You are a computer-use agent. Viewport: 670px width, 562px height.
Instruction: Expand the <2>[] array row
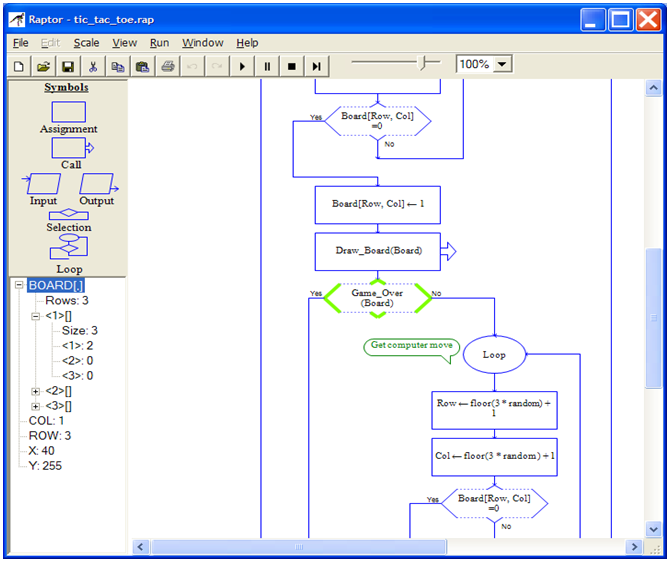(36, 391)
